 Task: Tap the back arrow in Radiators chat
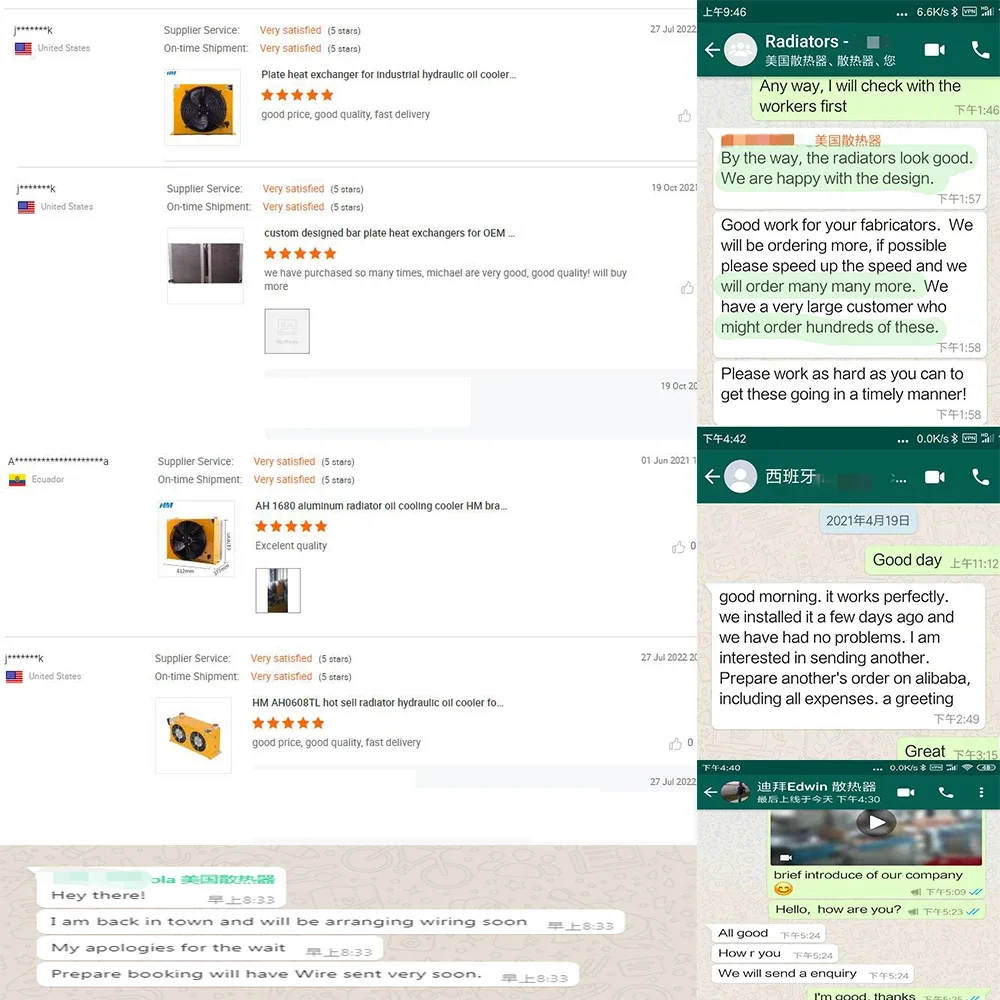(x=712, y=50)
